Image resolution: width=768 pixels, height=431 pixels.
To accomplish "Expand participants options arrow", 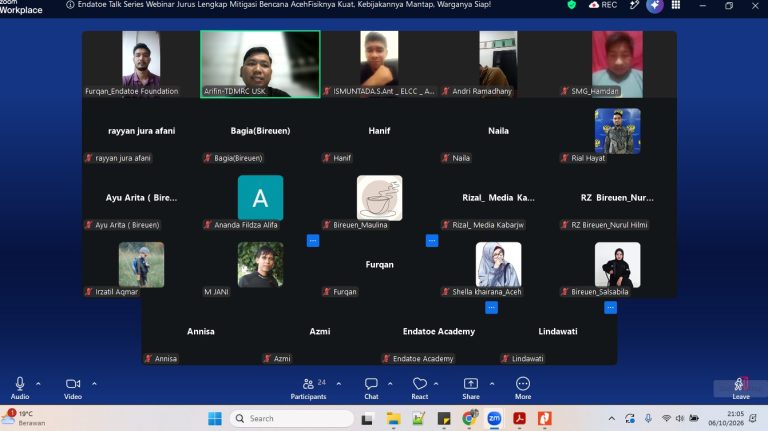I will [x=338, y=383].
